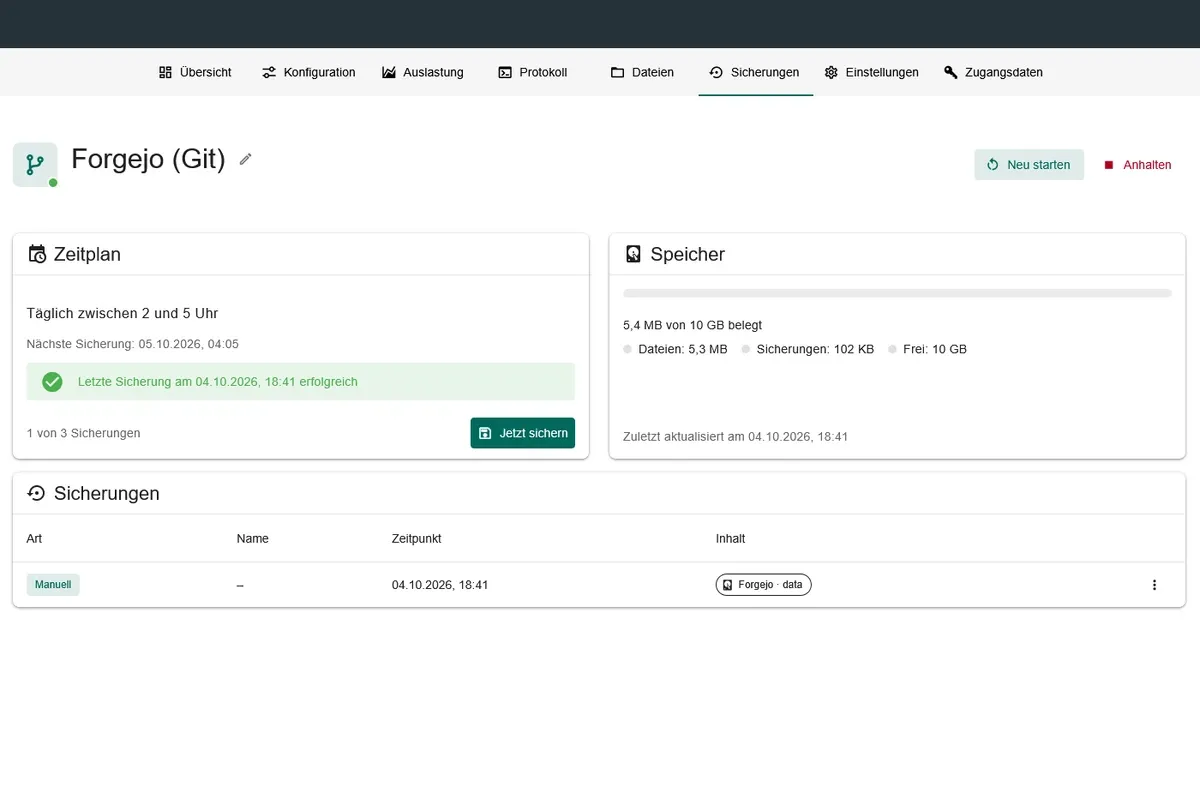
Task: Click the Manuell type badge
Action: click(x=53, y=585)
